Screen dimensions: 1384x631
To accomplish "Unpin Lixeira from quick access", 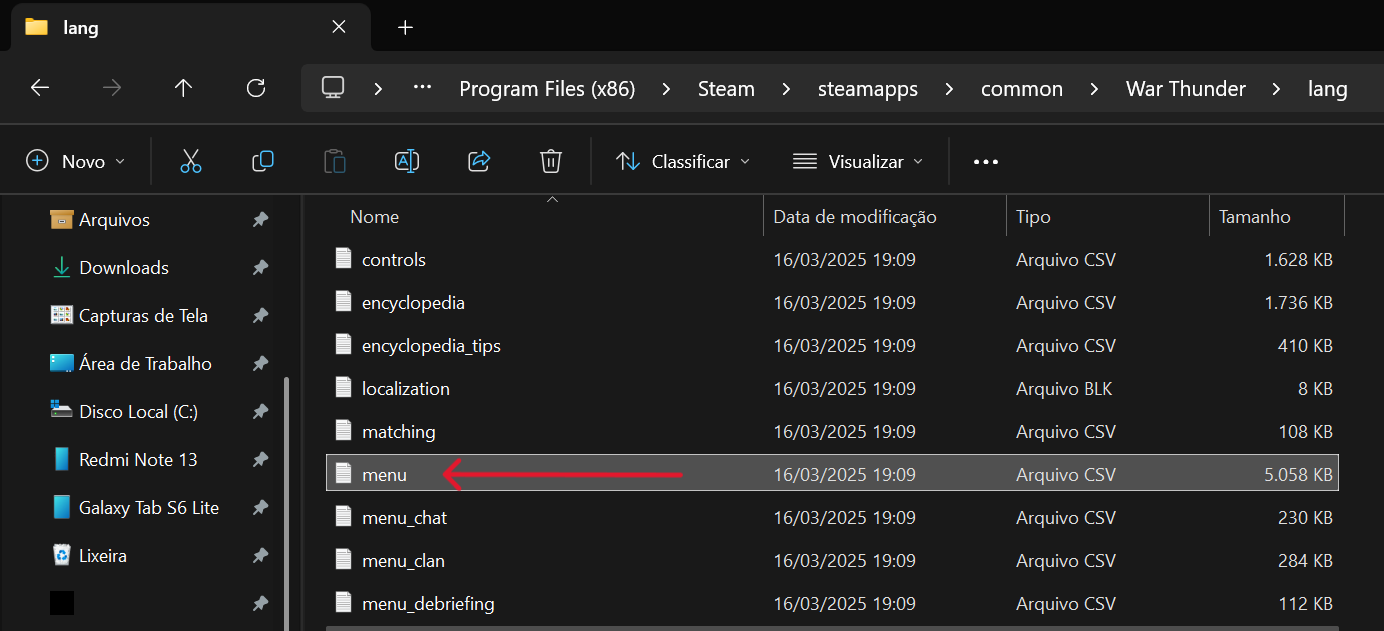I will [260, 556].
